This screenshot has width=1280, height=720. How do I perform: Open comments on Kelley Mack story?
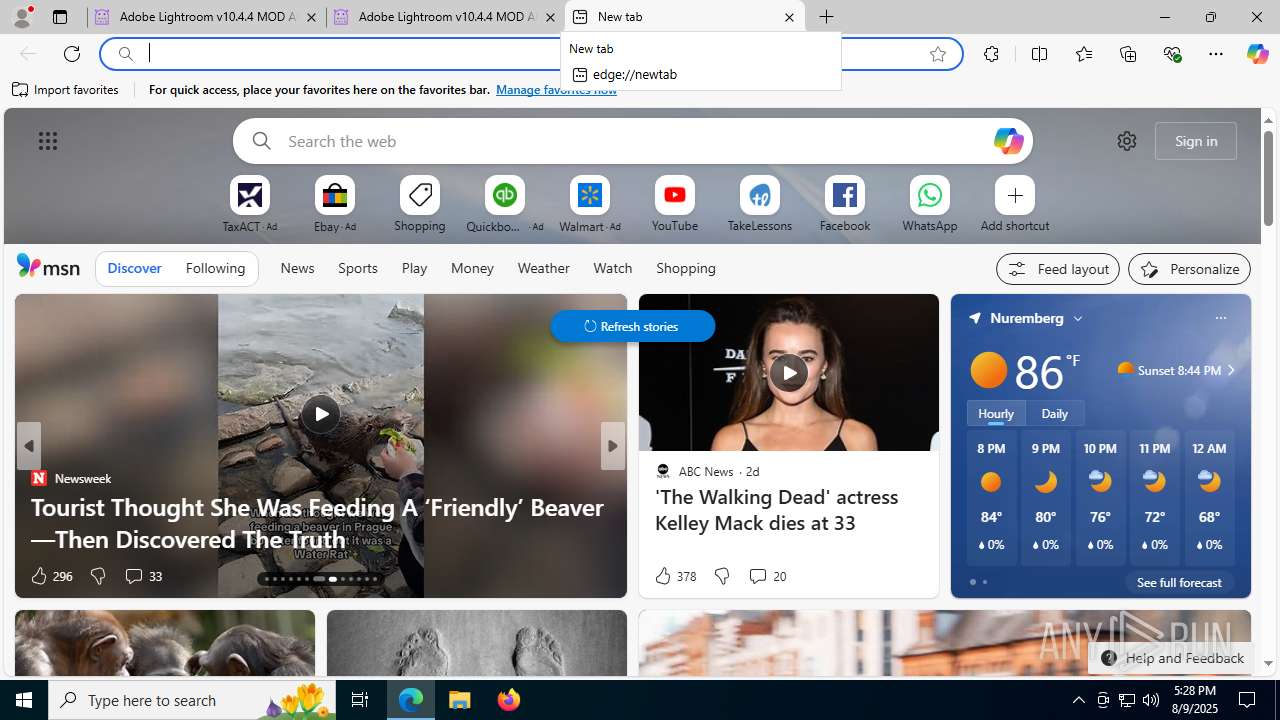[767, 576]
